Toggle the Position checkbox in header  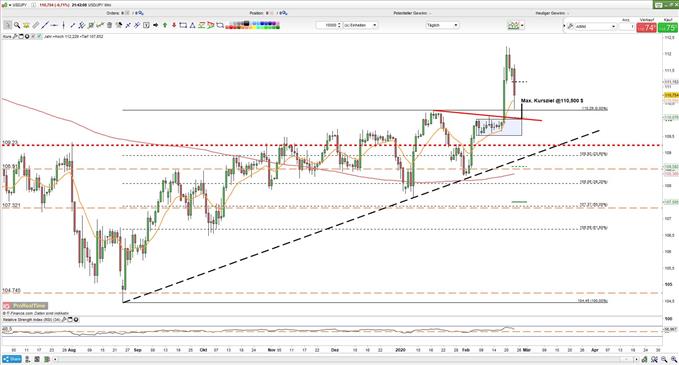pos(272,13)
